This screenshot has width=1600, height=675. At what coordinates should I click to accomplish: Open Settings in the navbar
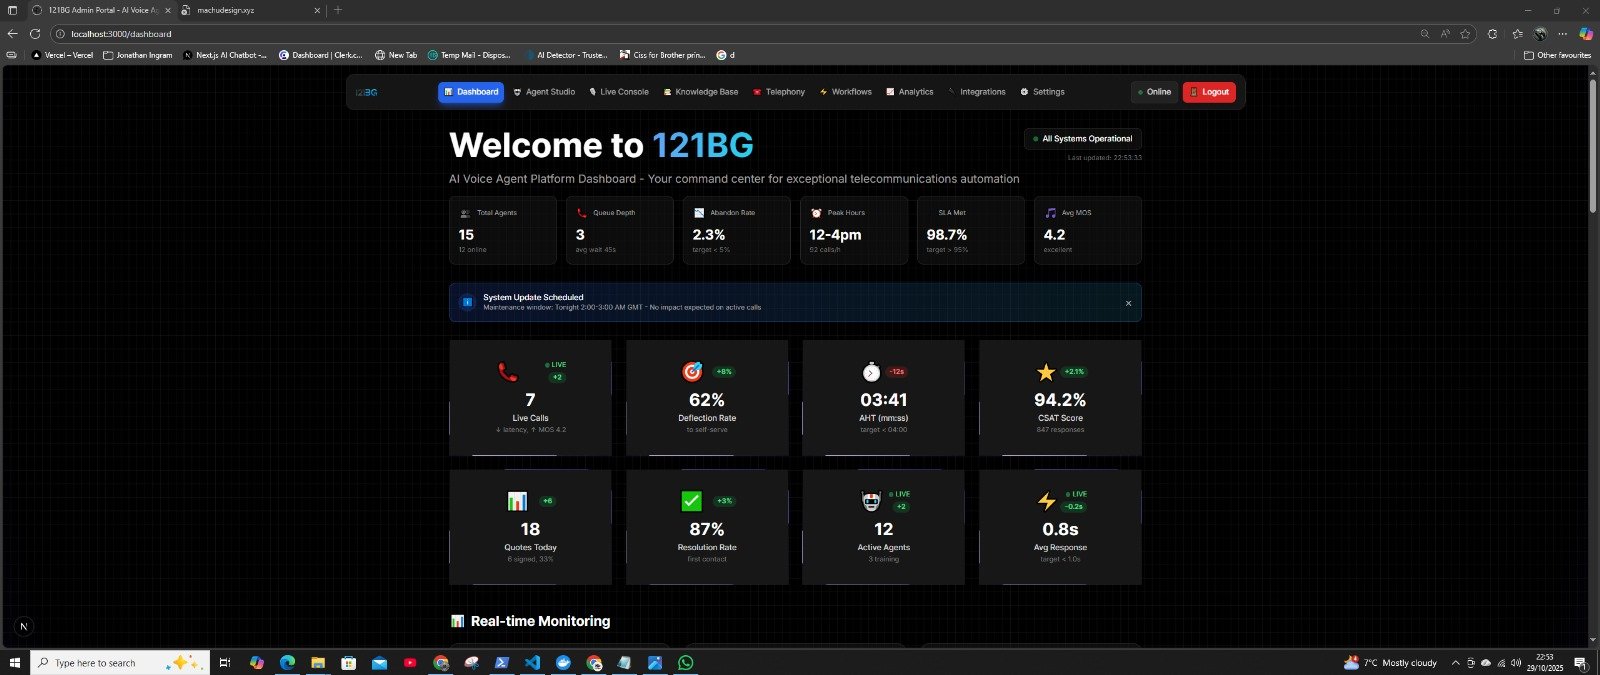[x=1042, y=92]
